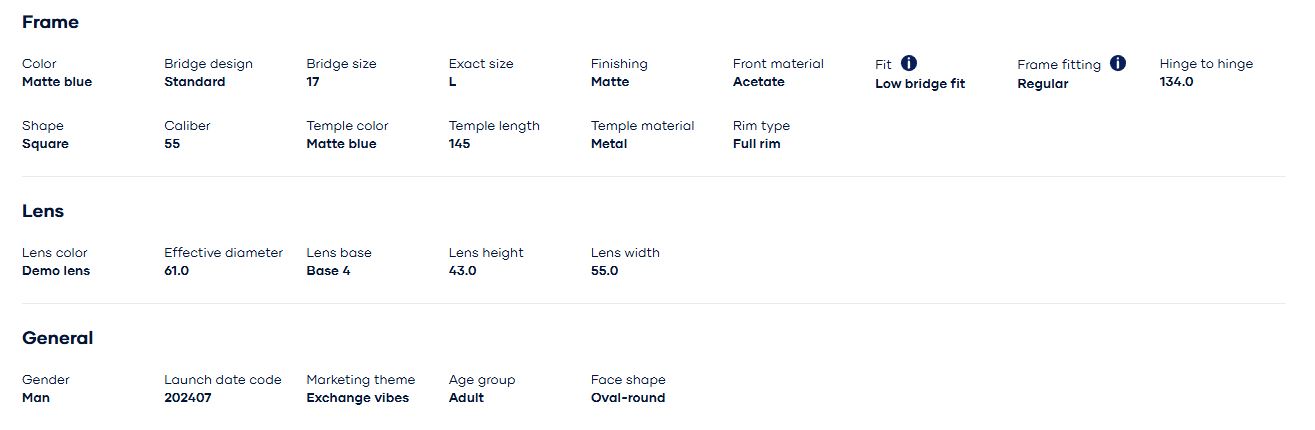1315x430 pixels.
Task: Click the Exchange vibes marketing theme
Action: (x=357, y=398)
